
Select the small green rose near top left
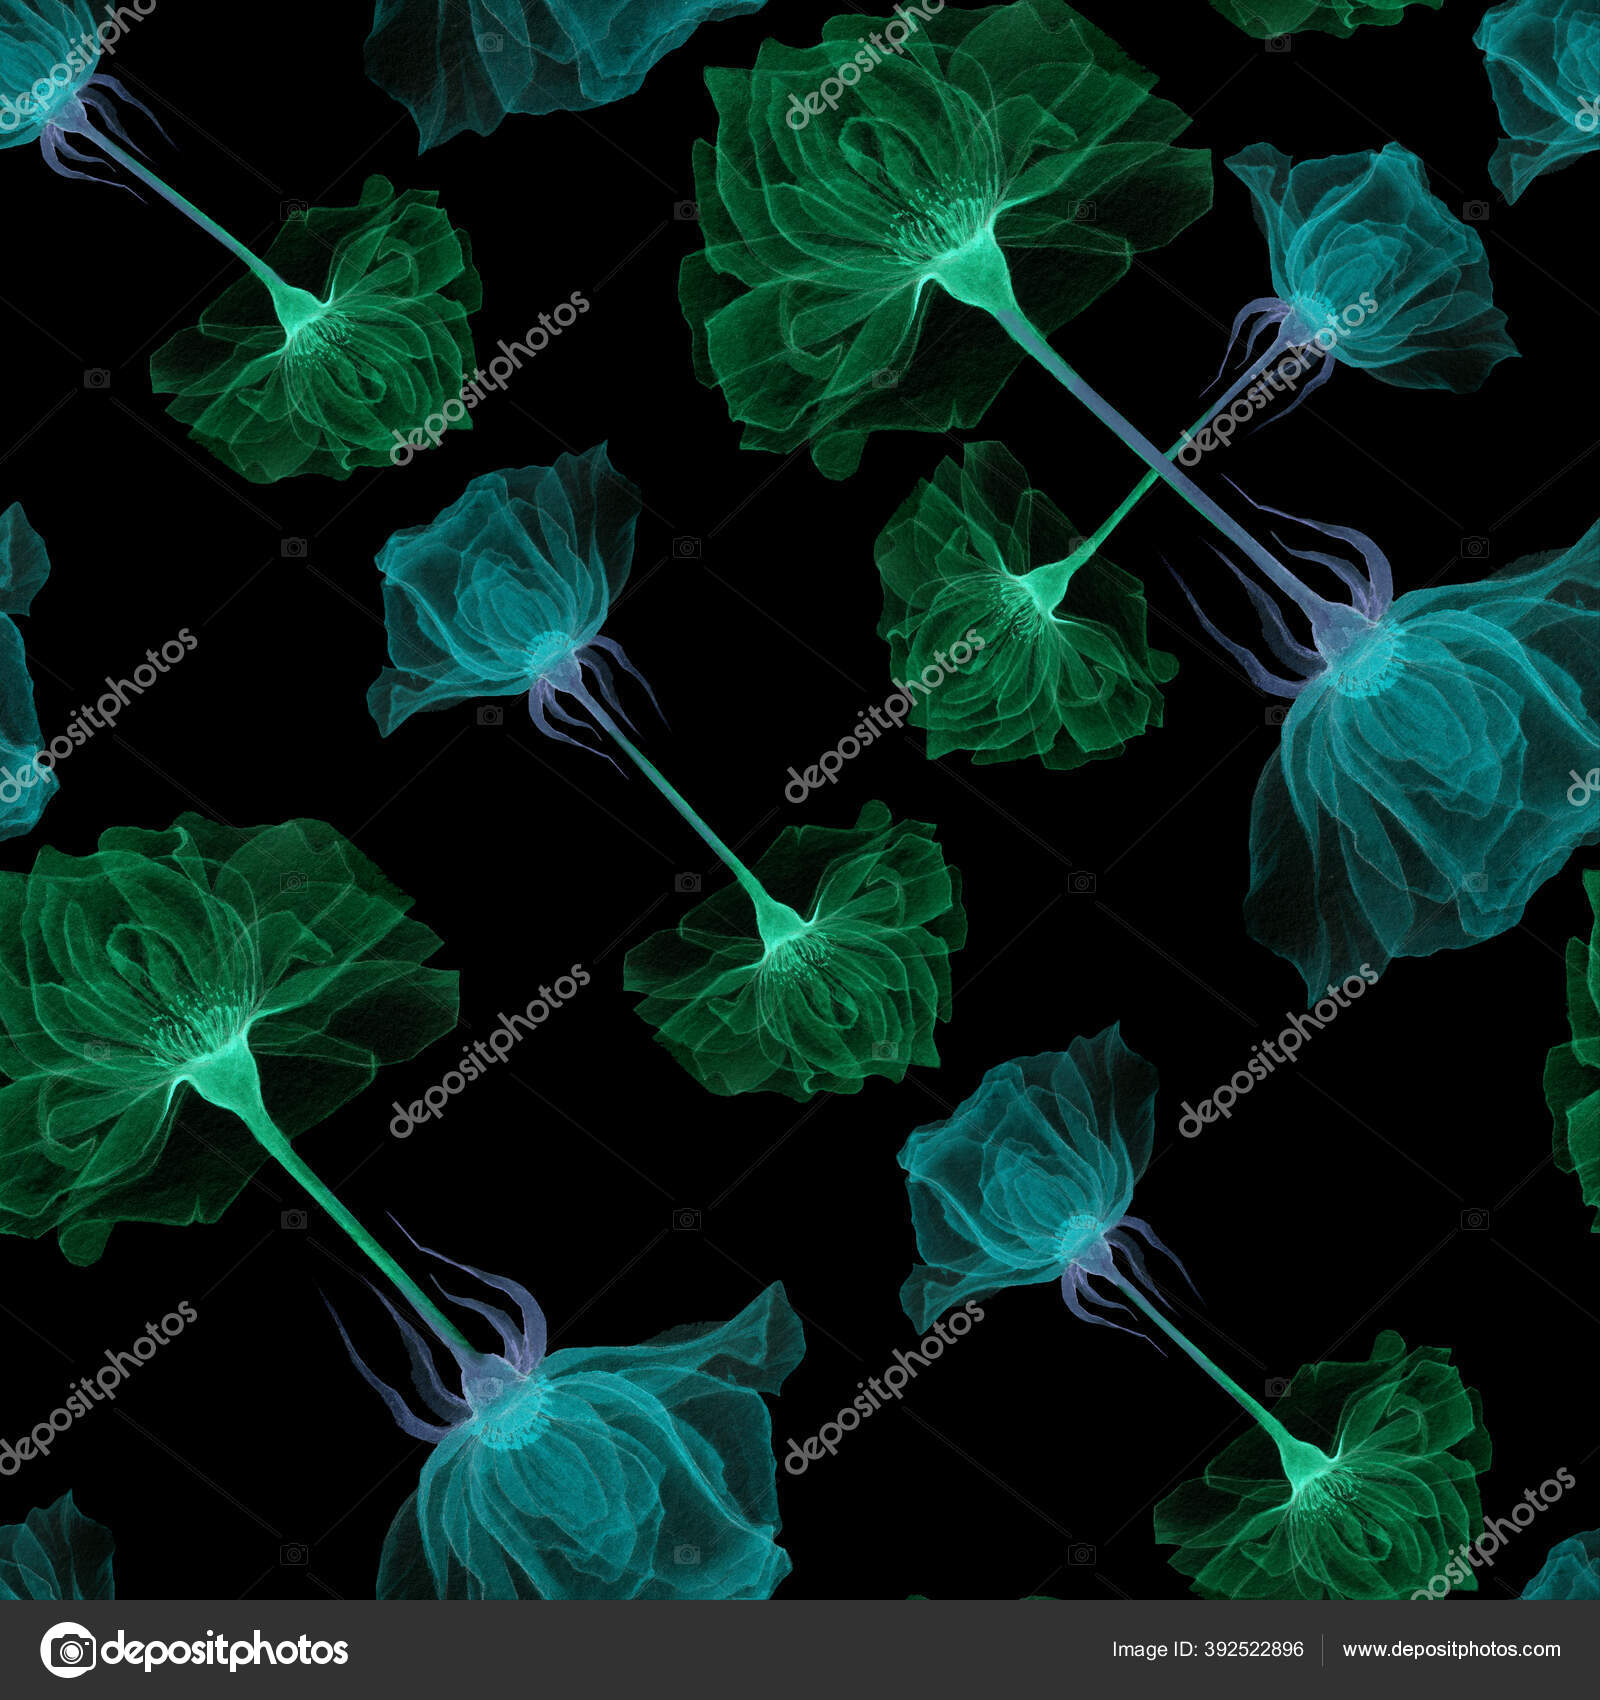[x=320, y=330]
